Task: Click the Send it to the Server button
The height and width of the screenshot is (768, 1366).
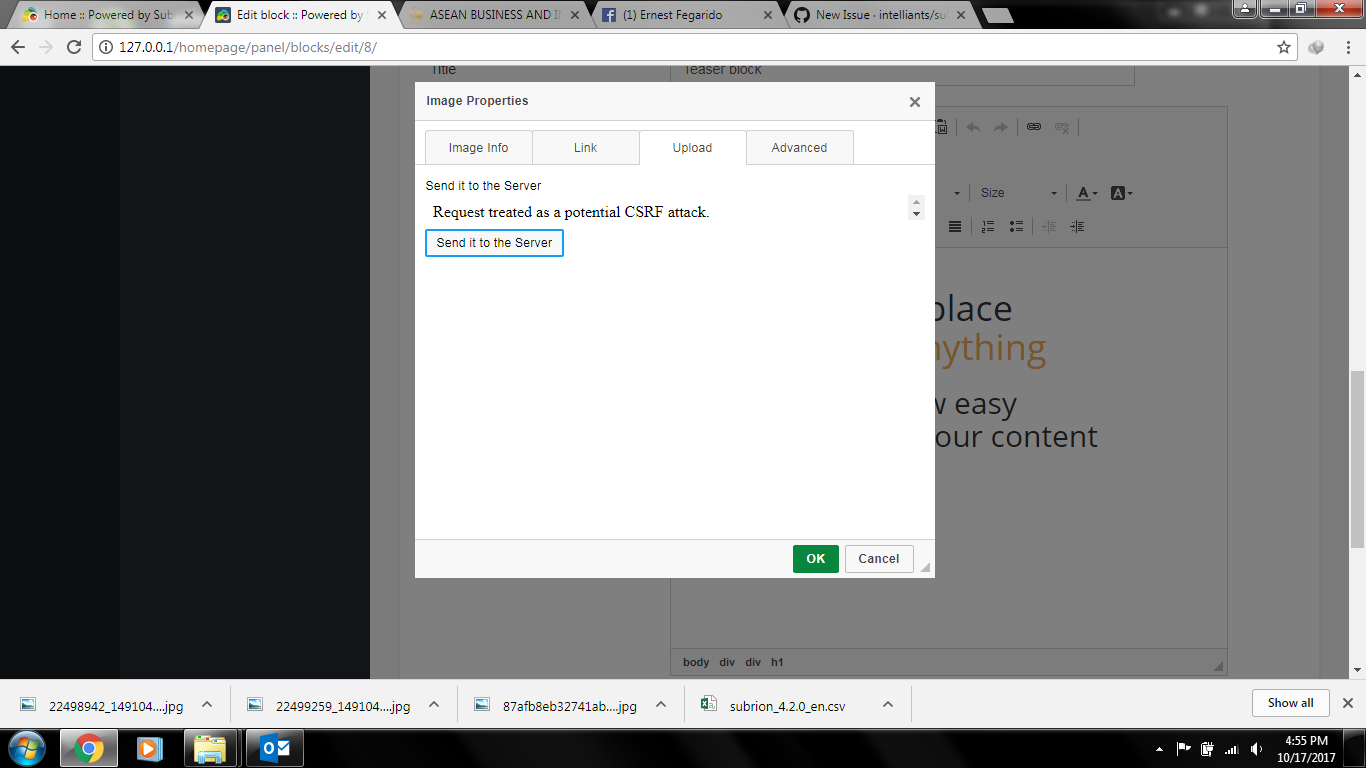Action: point(494,243)
